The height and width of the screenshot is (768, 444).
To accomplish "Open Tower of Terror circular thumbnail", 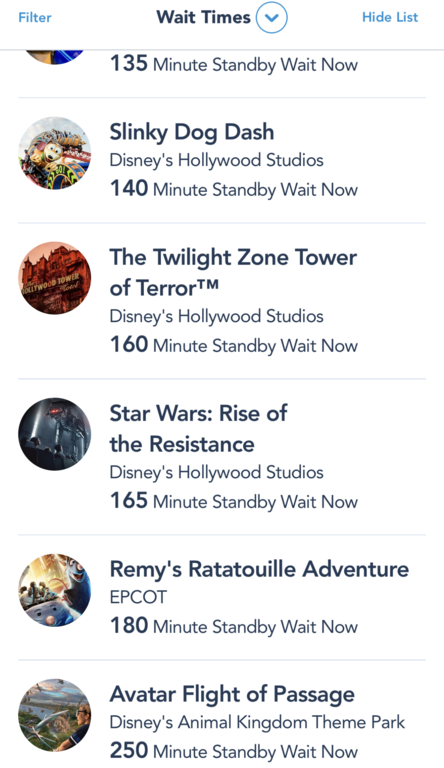I will [55, 278].
